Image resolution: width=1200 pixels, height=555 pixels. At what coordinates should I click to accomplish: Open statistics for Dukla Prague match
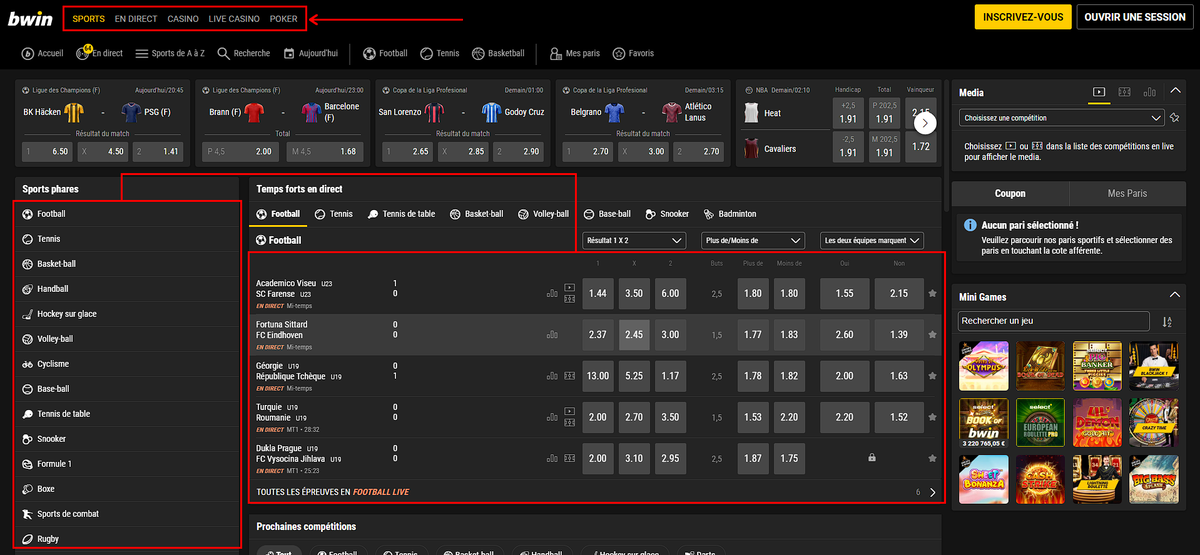pos(552,458)
